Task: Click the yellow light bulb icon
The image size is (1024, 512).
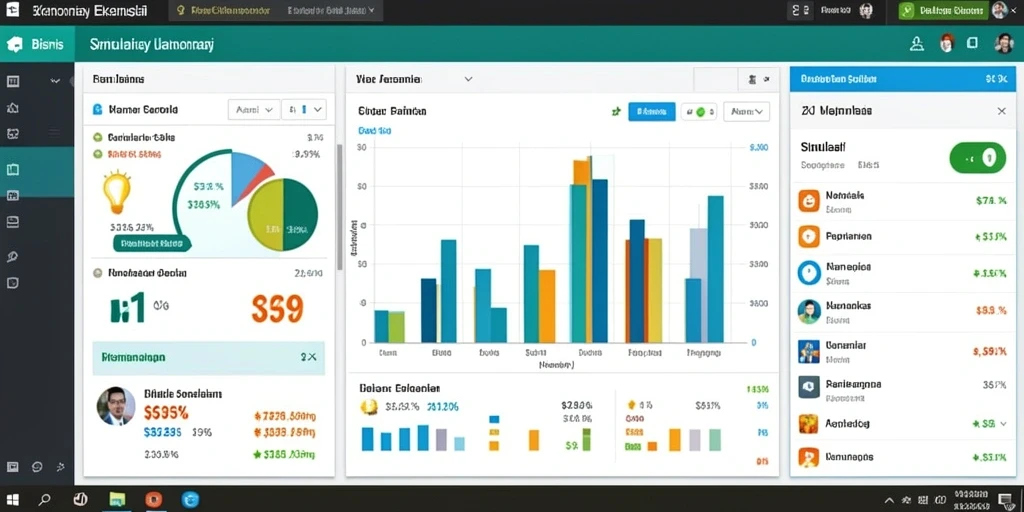Action: (x=117, y=192)
